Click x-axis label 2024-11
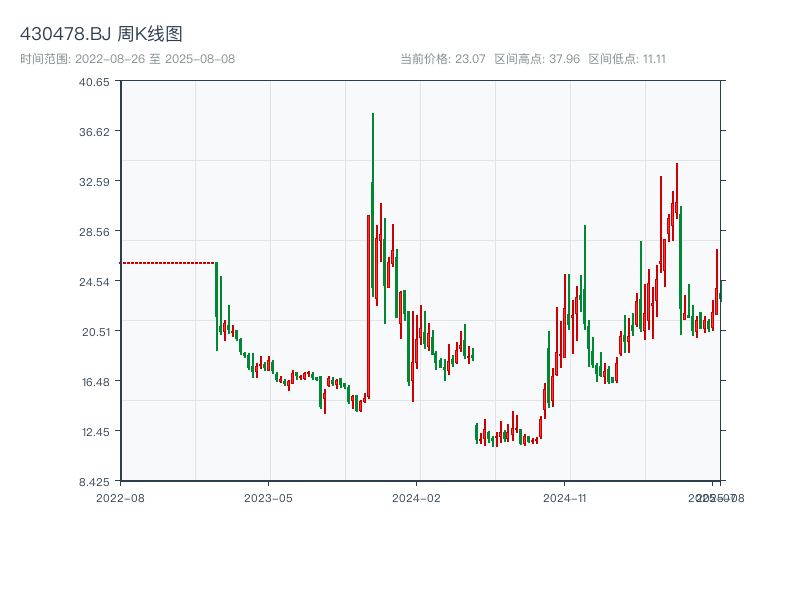The image size is (800, 600). (565, 498)
